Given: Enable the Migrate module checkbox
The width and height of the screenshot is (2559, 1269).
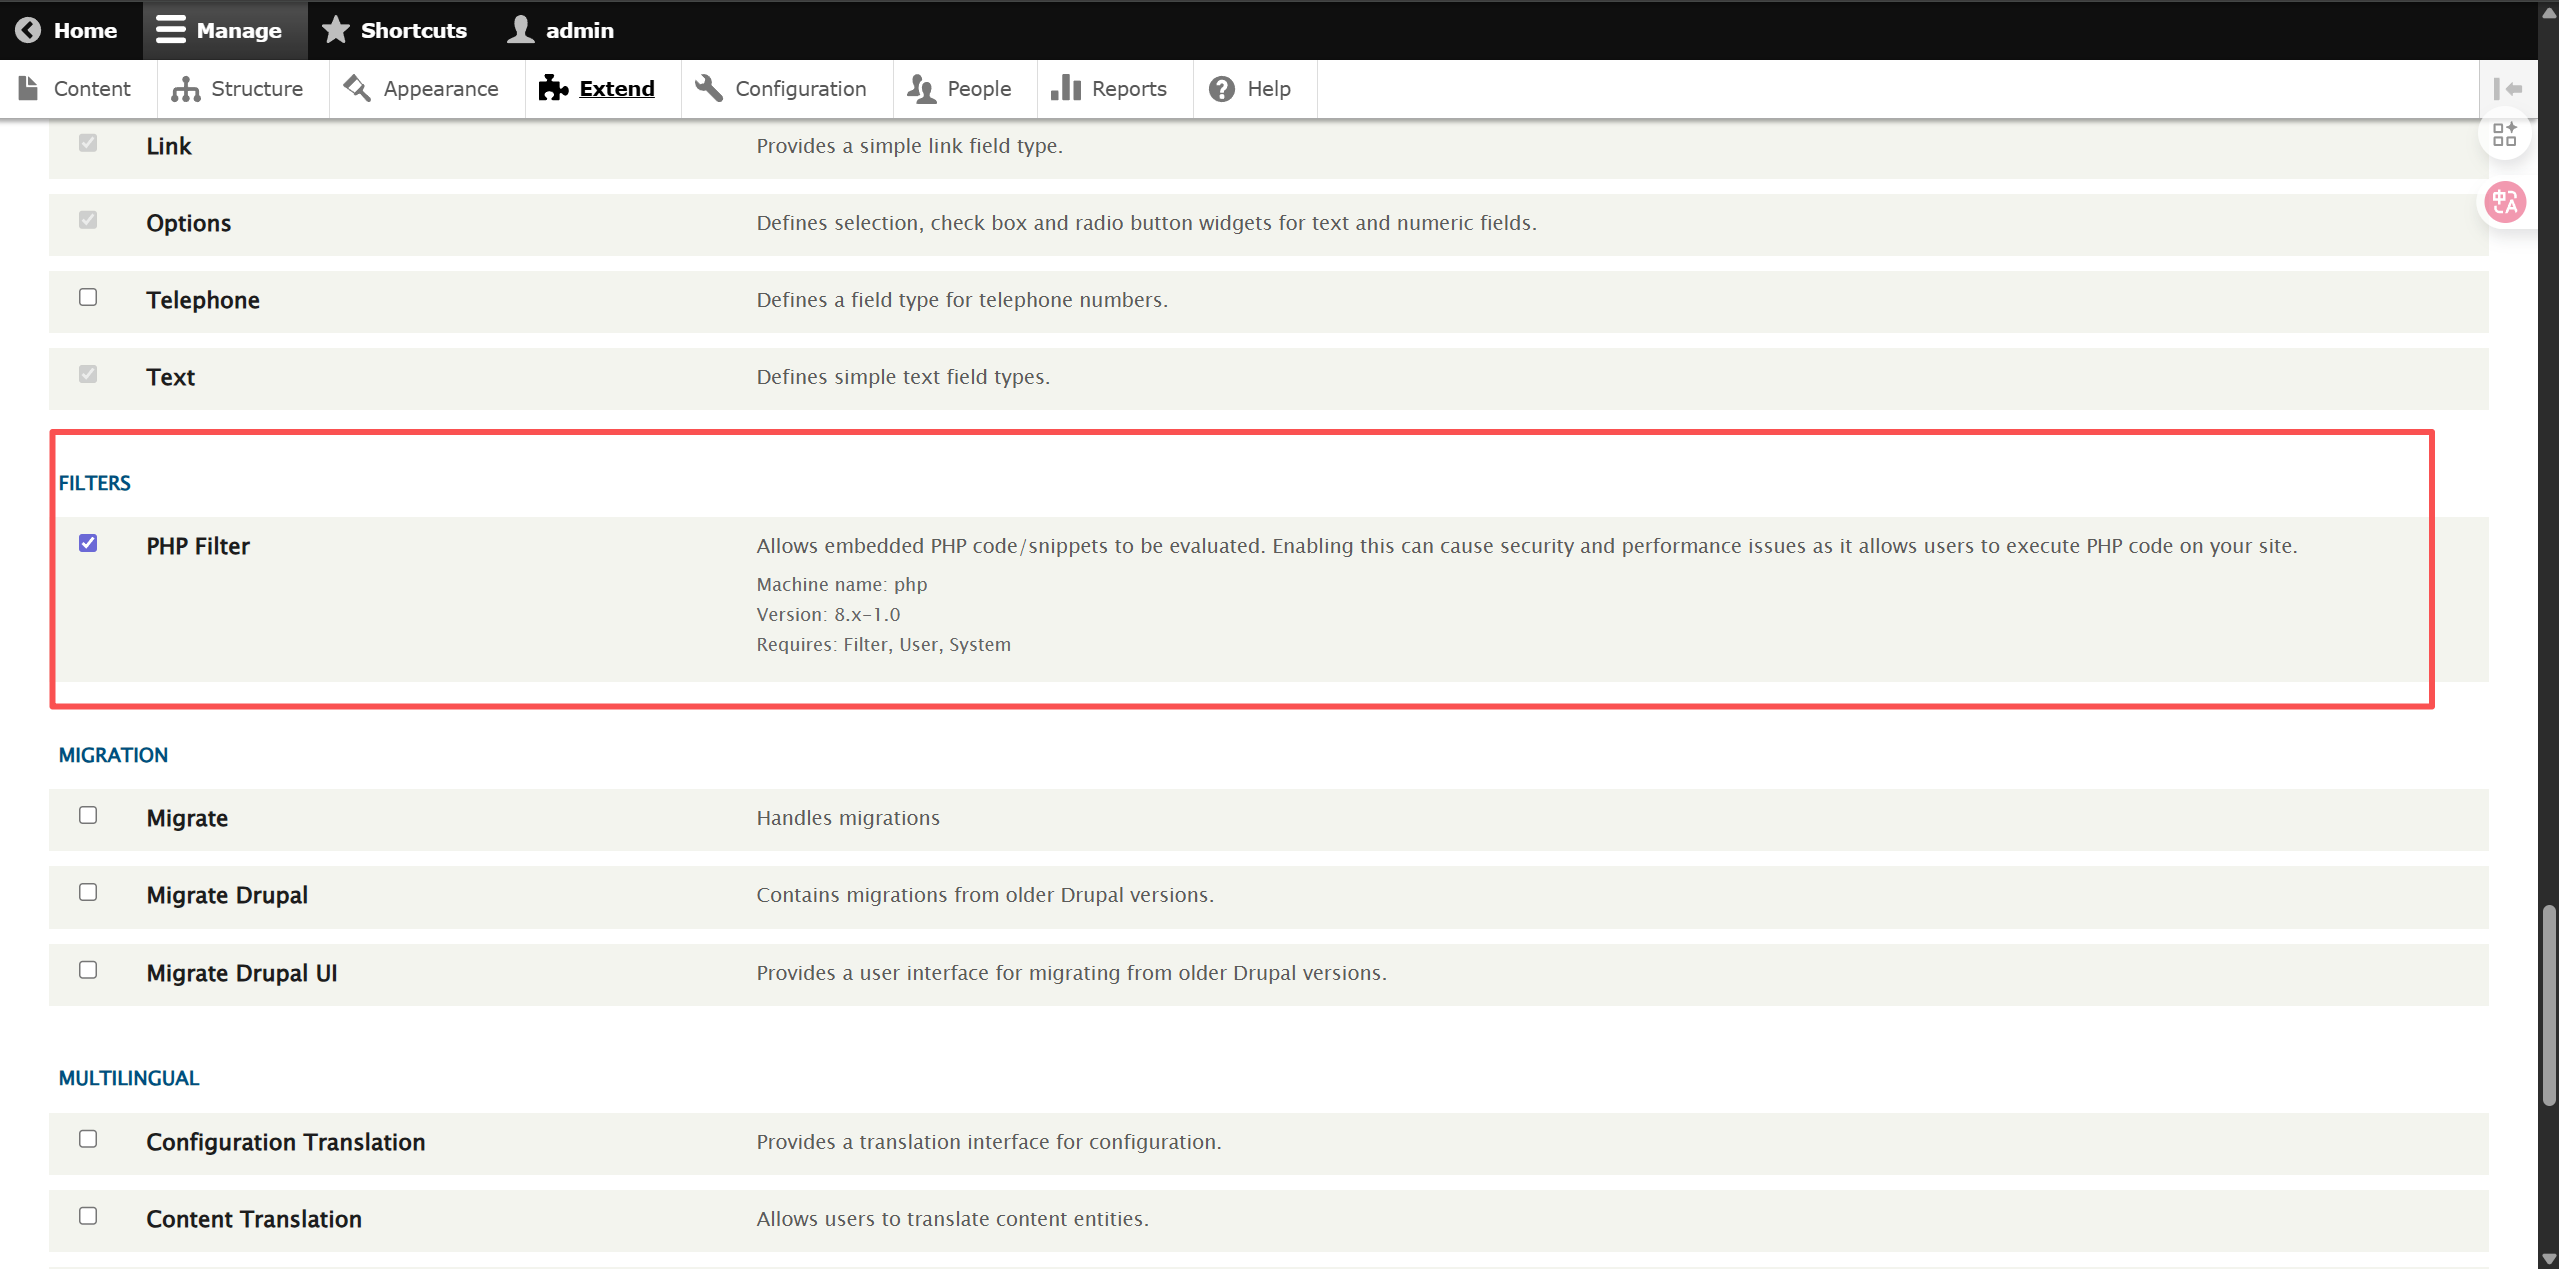Looking at the screenshot, I should (88, 815).
